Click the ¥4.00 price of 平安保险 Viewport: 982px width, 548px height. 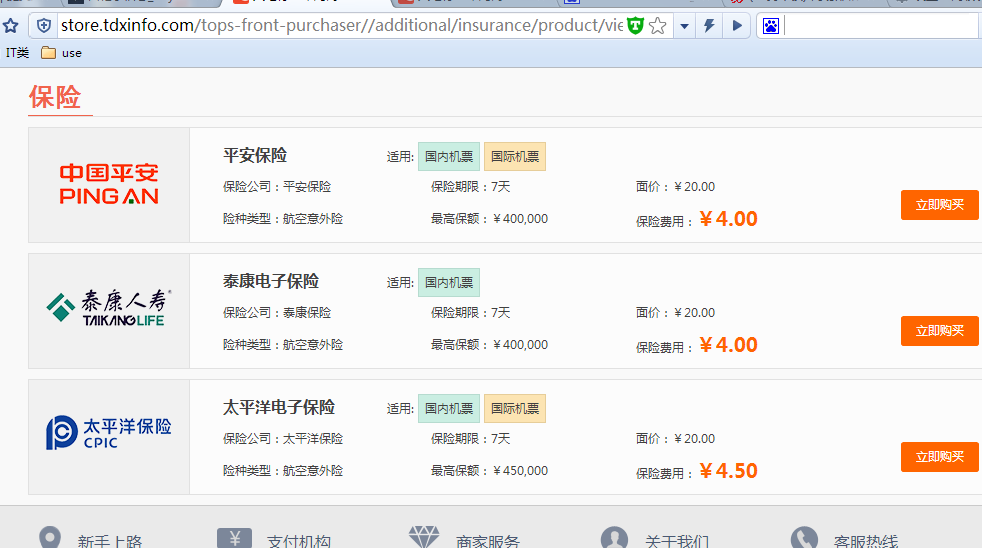[728, 219]
